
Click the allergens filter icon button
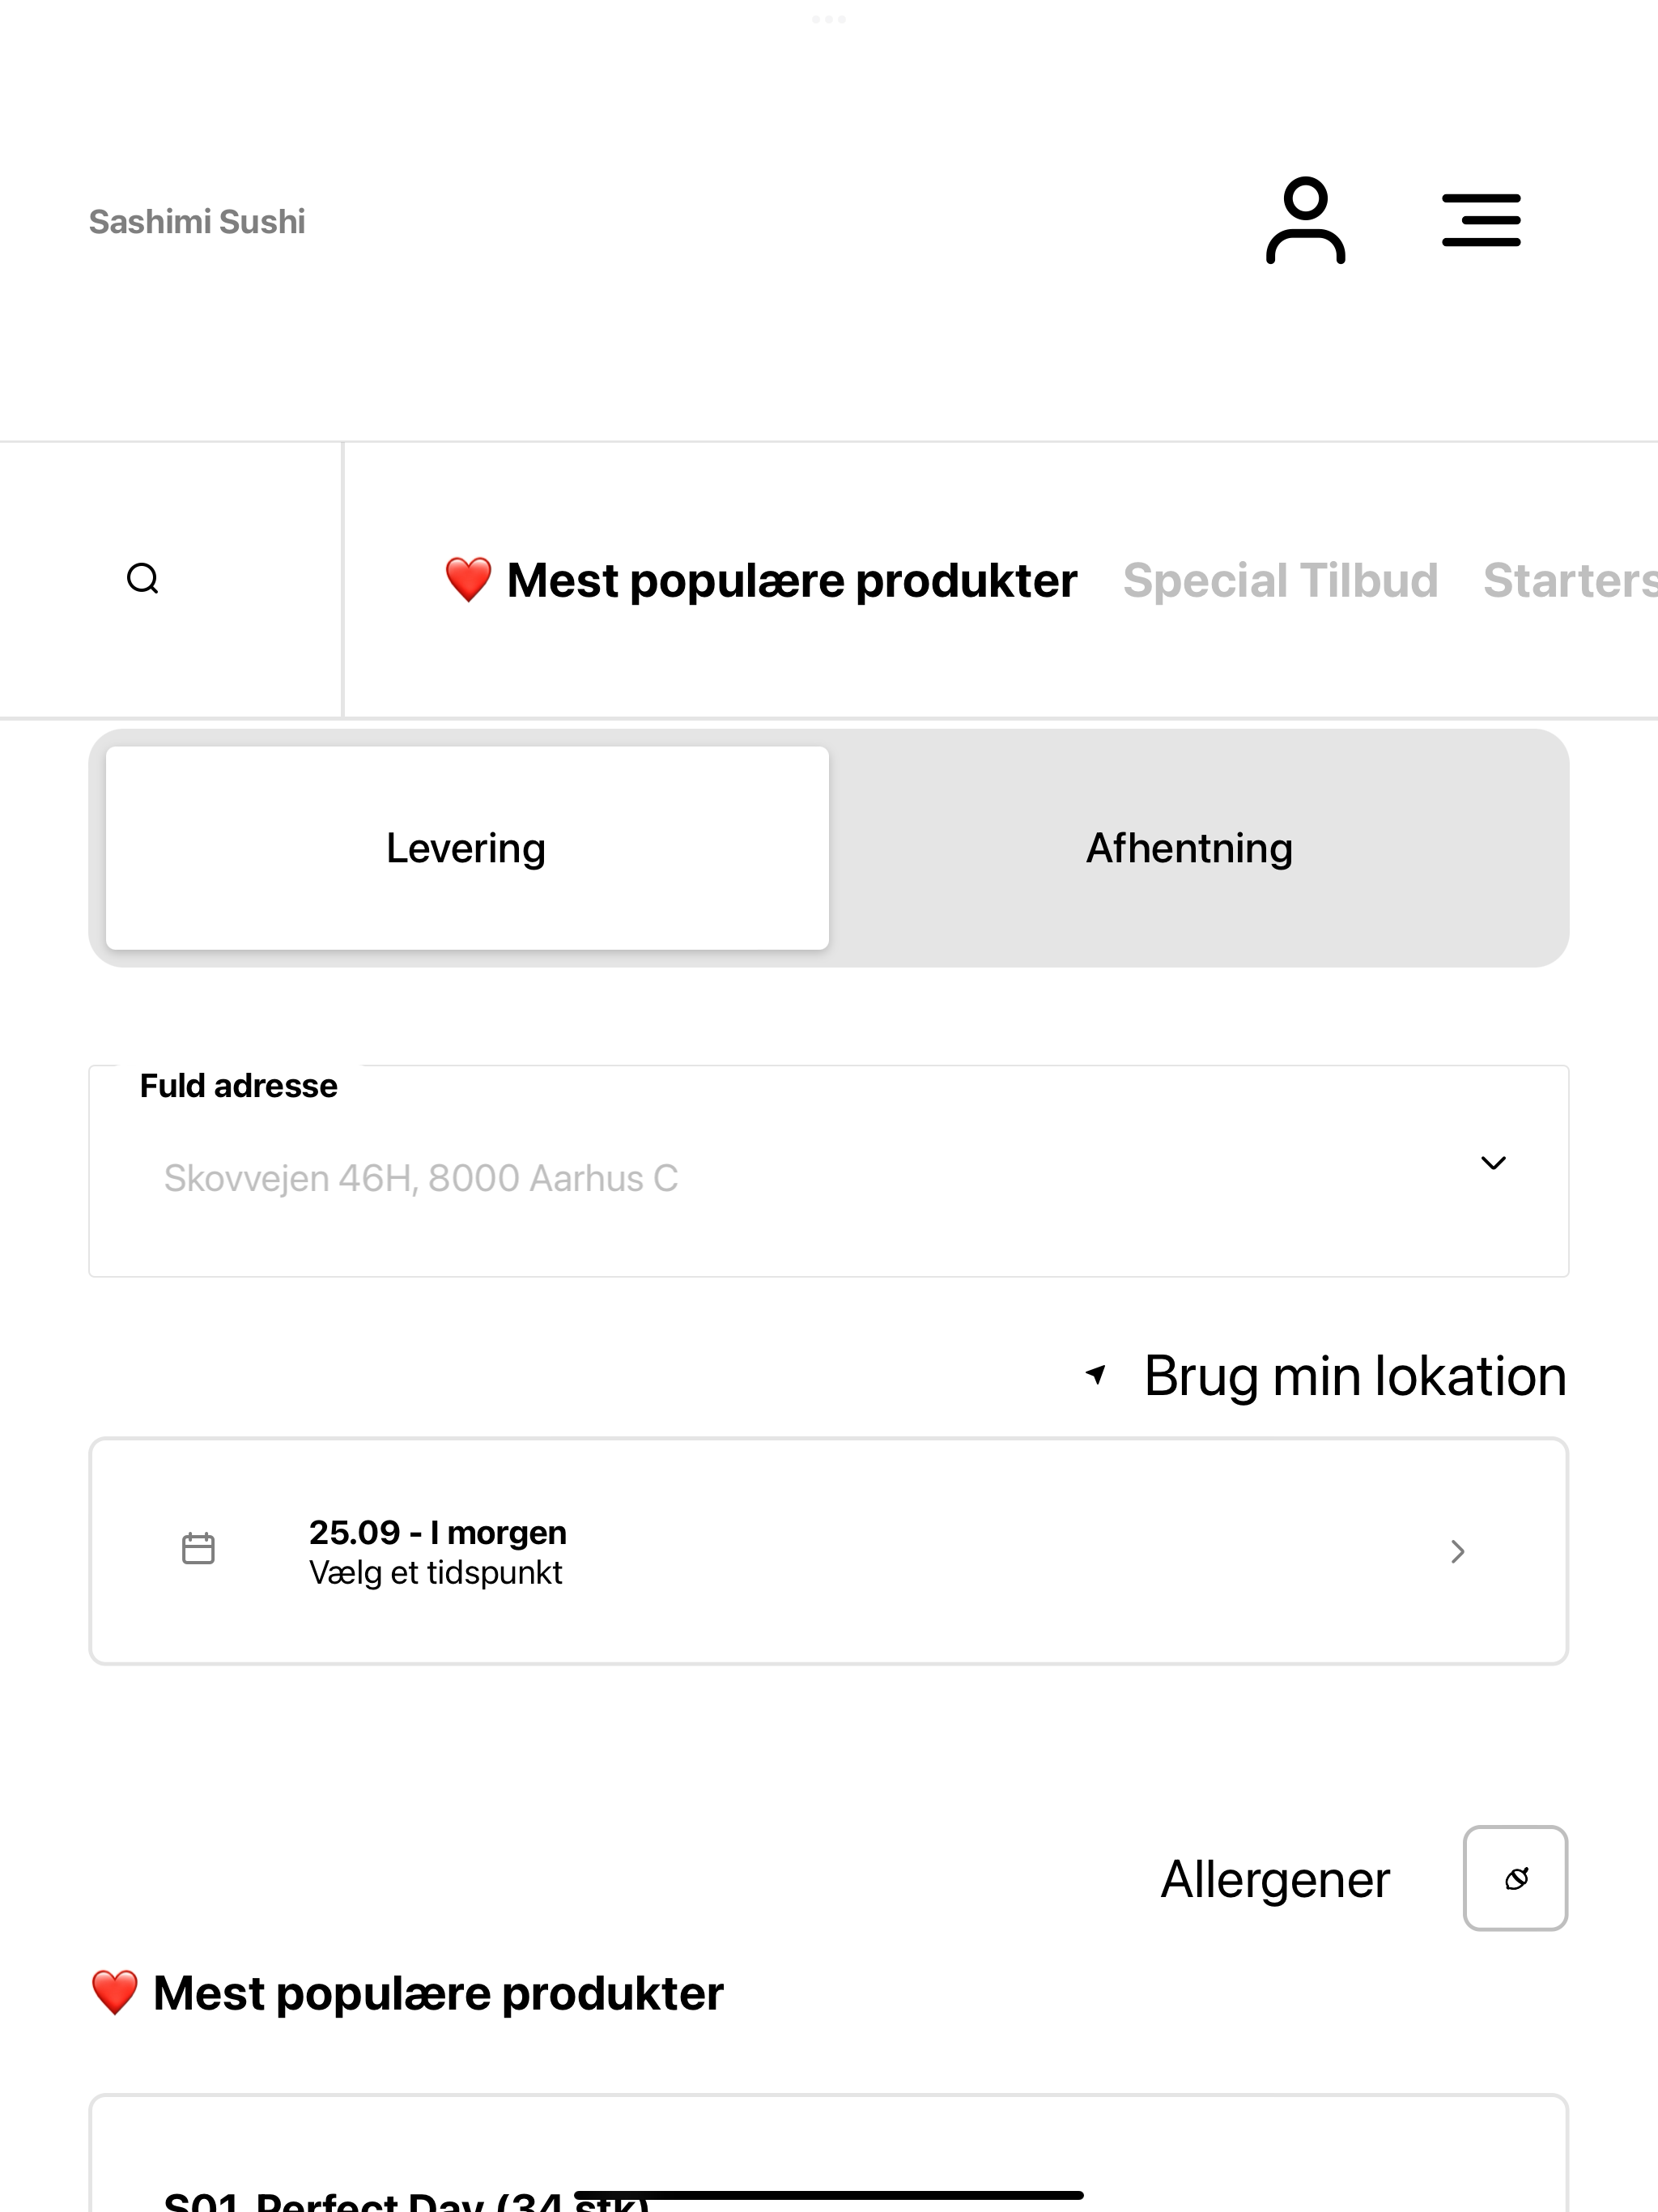(x=1515, y=1878)
